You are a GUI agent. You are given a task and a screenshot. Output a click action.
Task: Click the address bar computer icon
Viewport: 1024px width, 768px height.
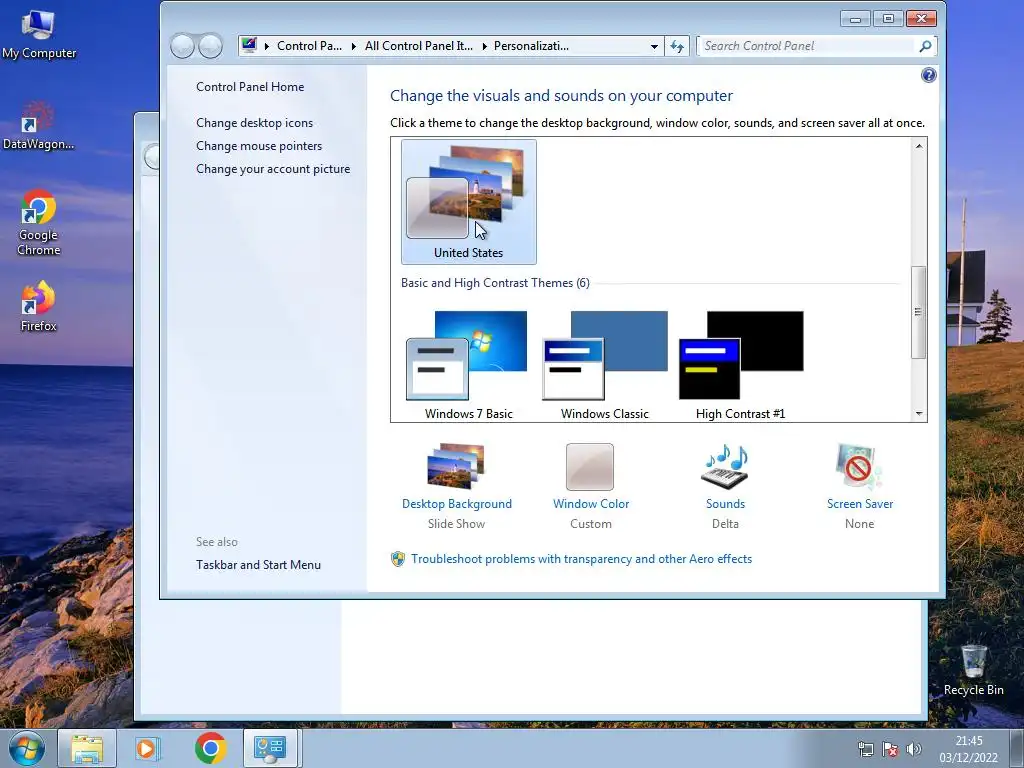pos(249,46)
